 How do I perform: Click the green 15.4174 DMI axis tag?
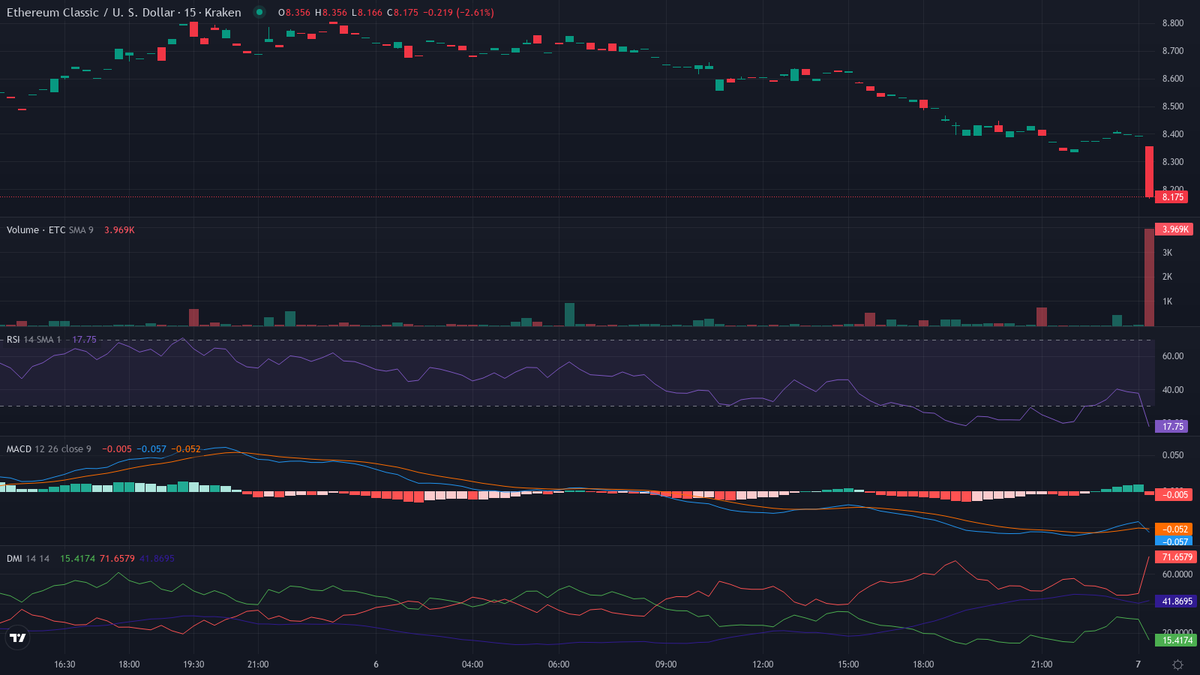point(1175,638)
